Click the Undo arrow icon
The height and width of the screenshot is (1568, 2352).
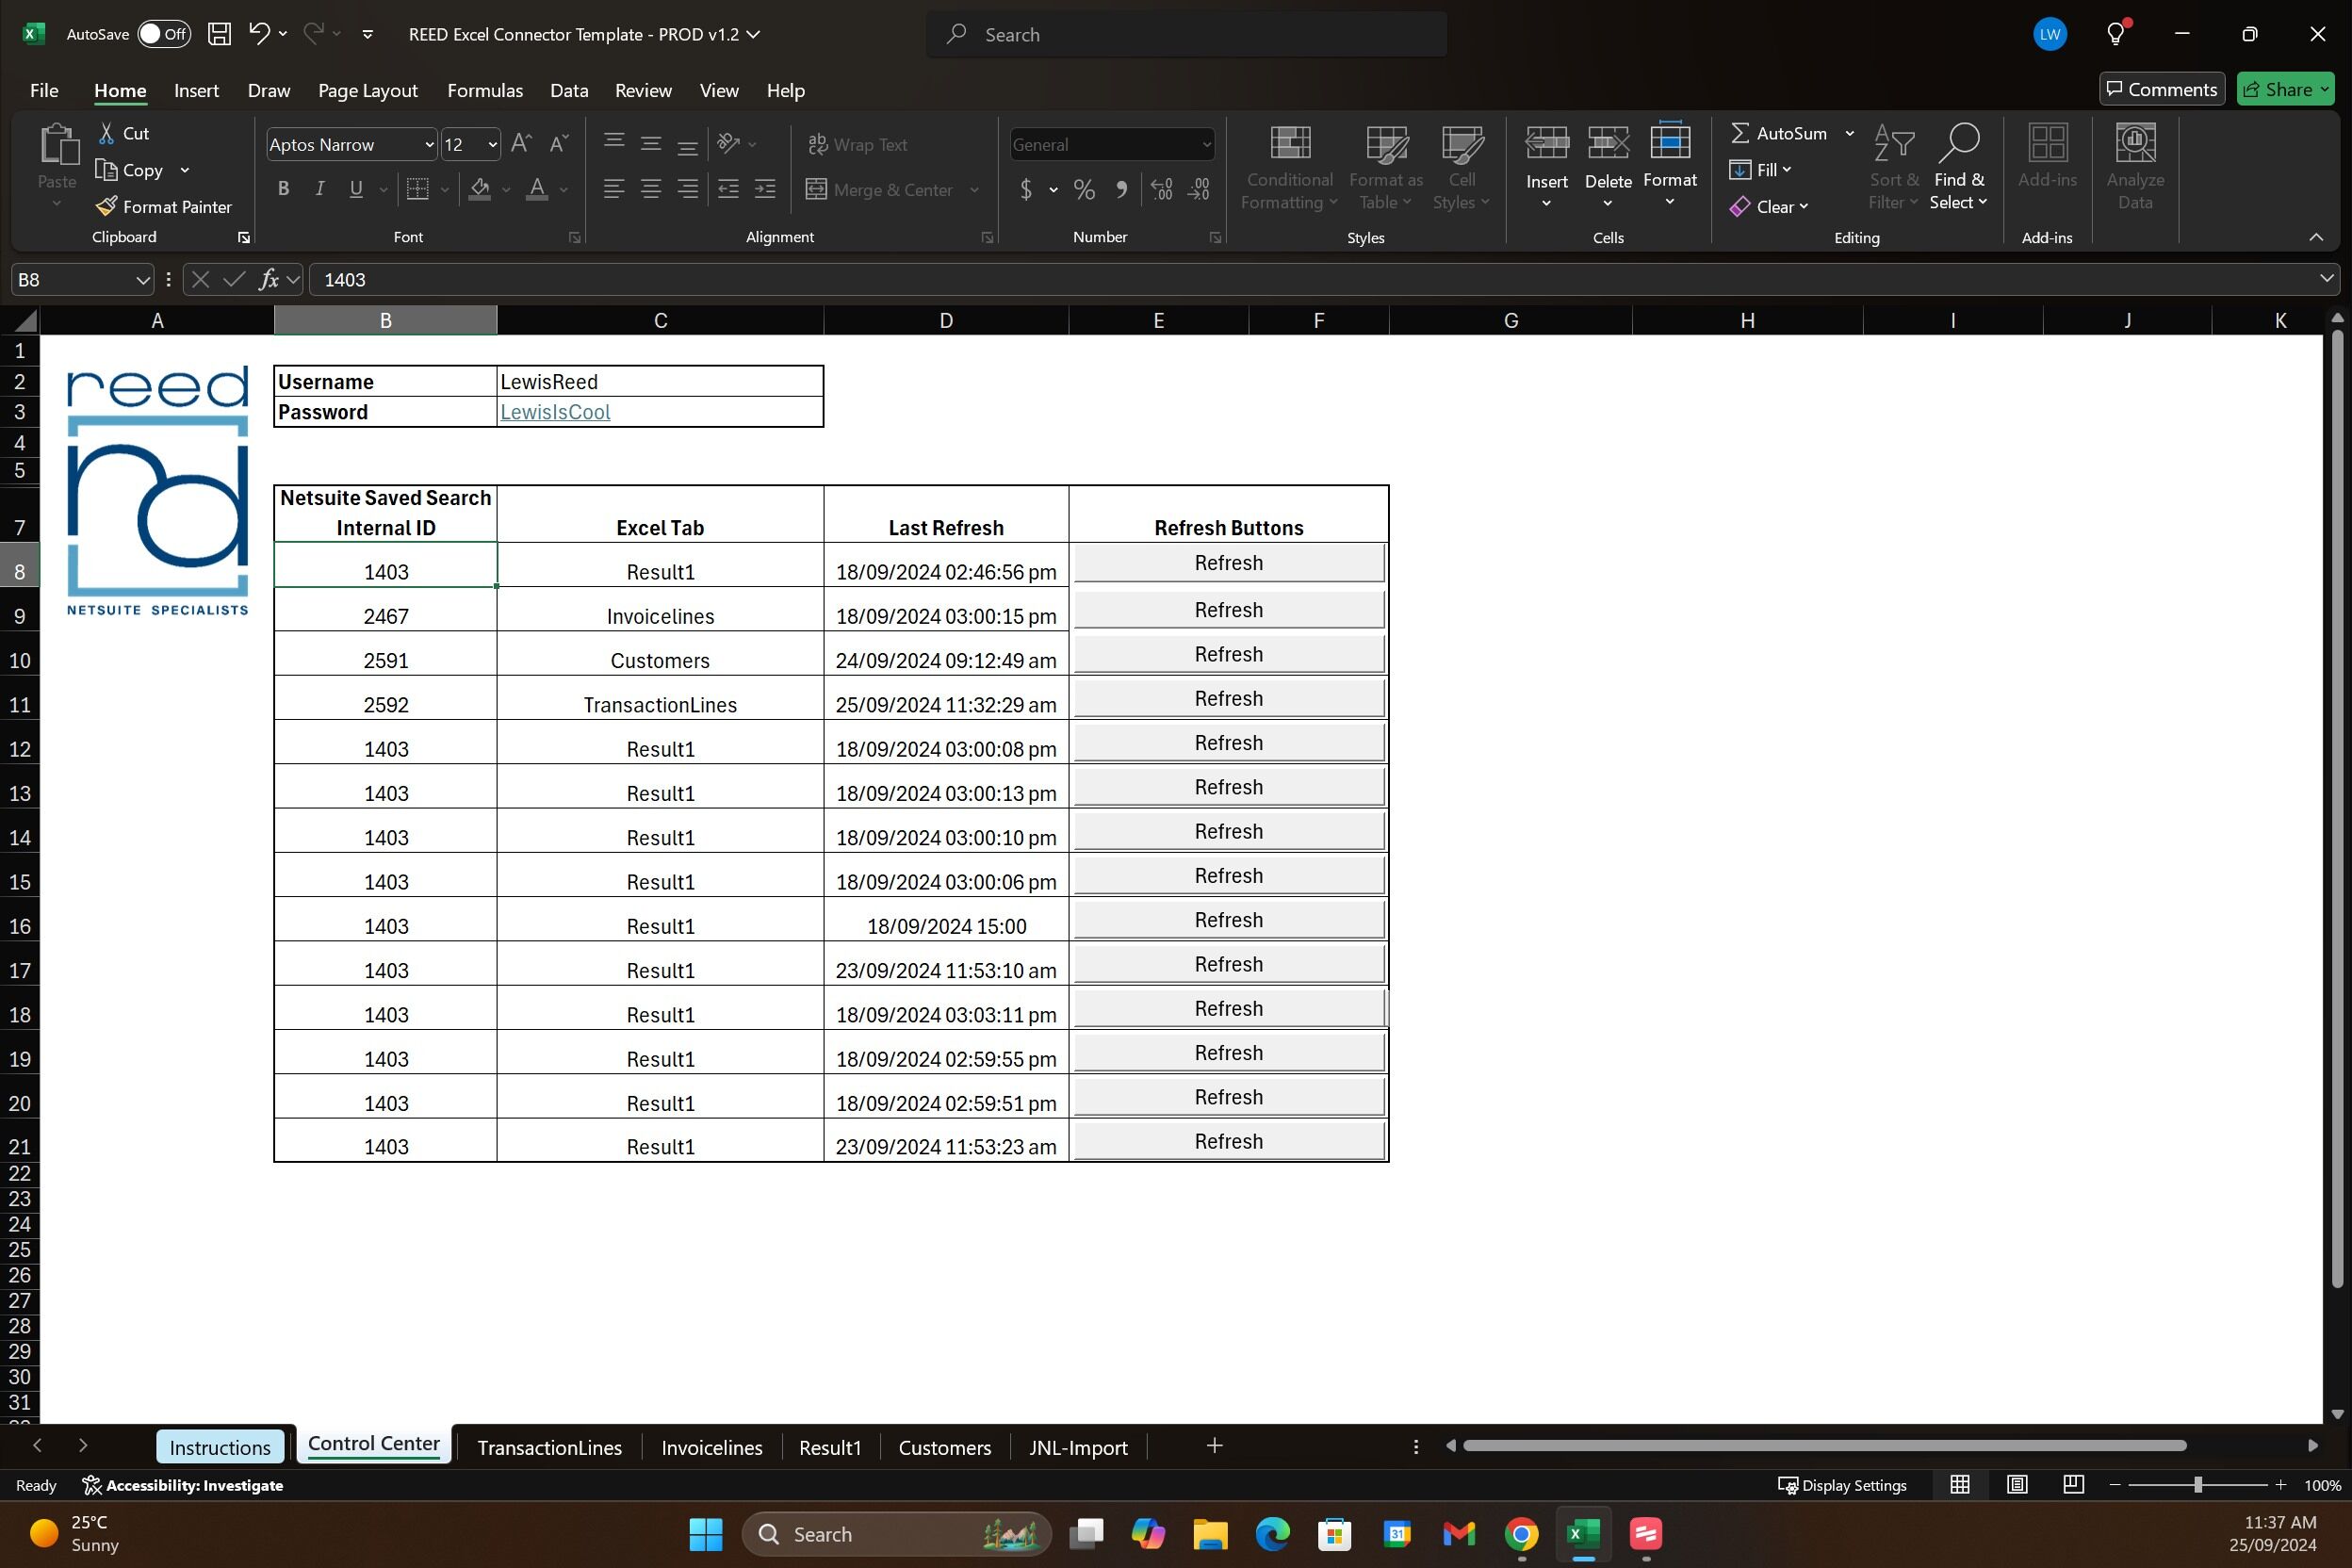click(x=259, y=34)
